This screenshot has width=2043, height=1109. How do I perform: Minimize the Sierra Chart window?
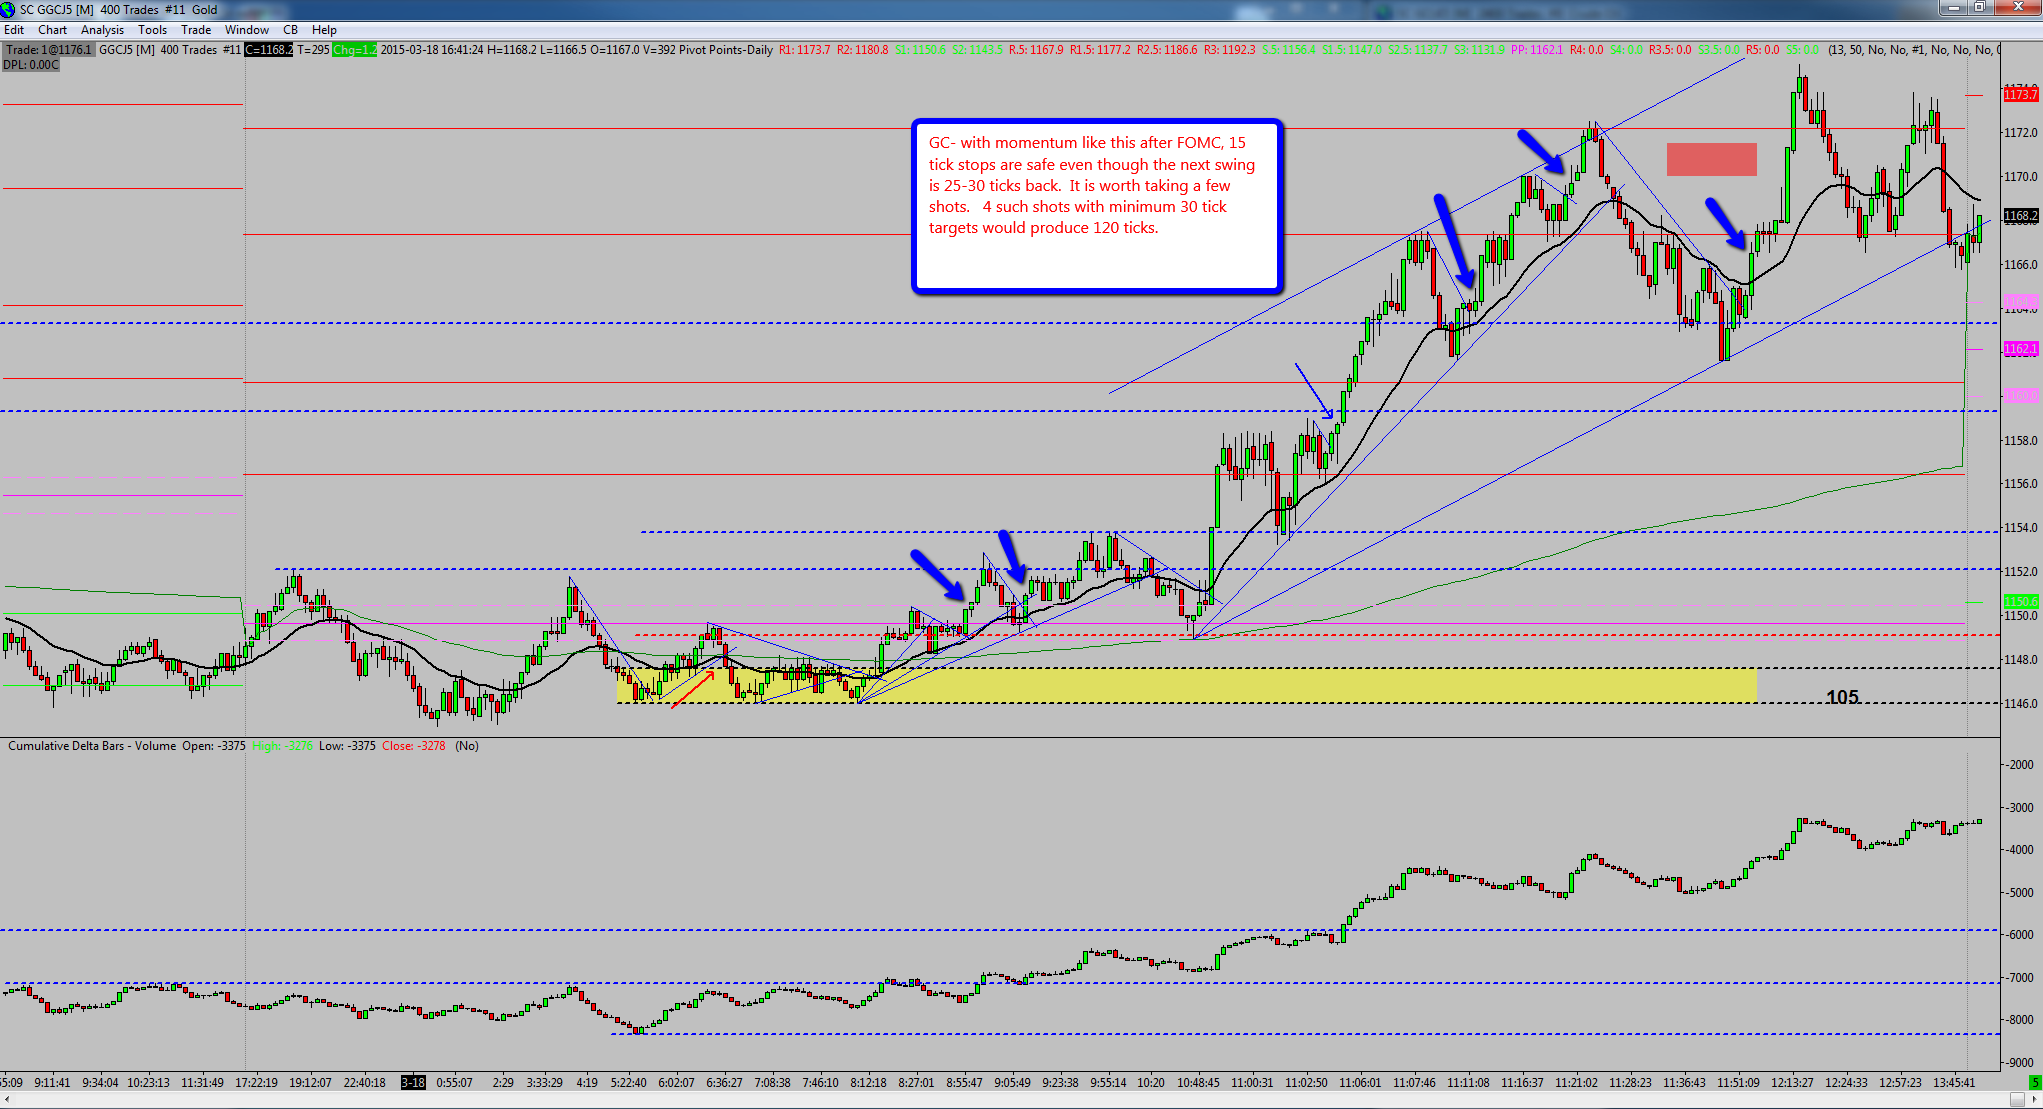(x=1954, y=8)
